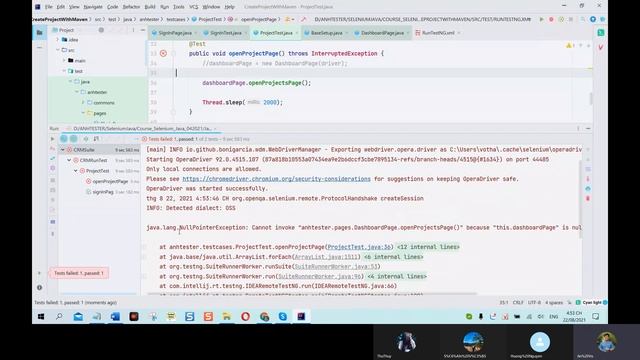
Task: Collapse the src folder
Action: 58,50
